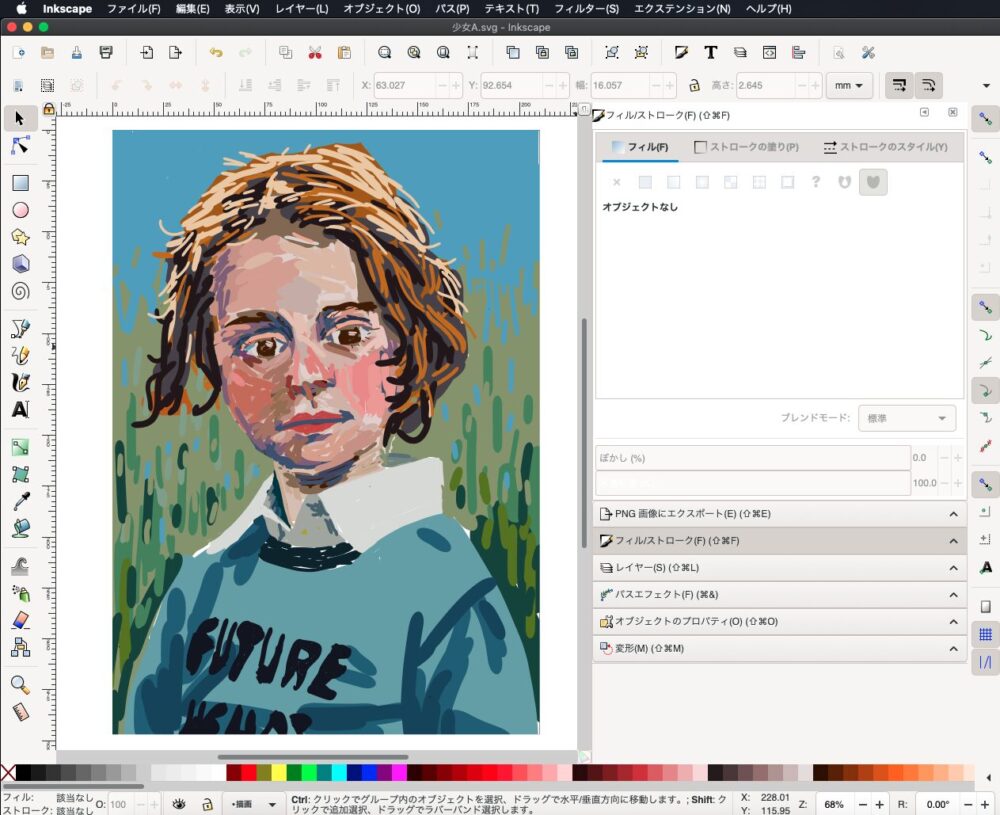Image resolution: width=1000 pixels, height=815 pixels.
Task: Open the mm units dropdown
Action: (848, 86)
